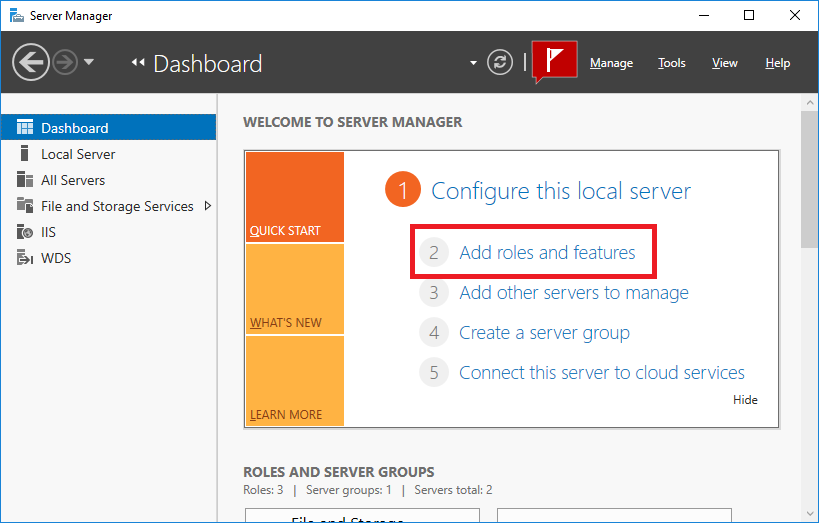Open the WDS role page
The image size is (819, 523).
[56, 258]
